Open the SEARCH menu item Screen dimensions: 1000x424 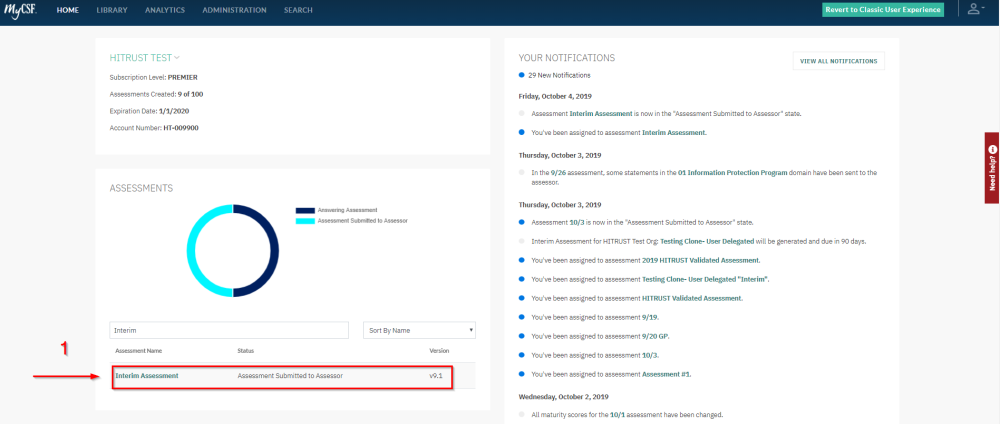298,10
